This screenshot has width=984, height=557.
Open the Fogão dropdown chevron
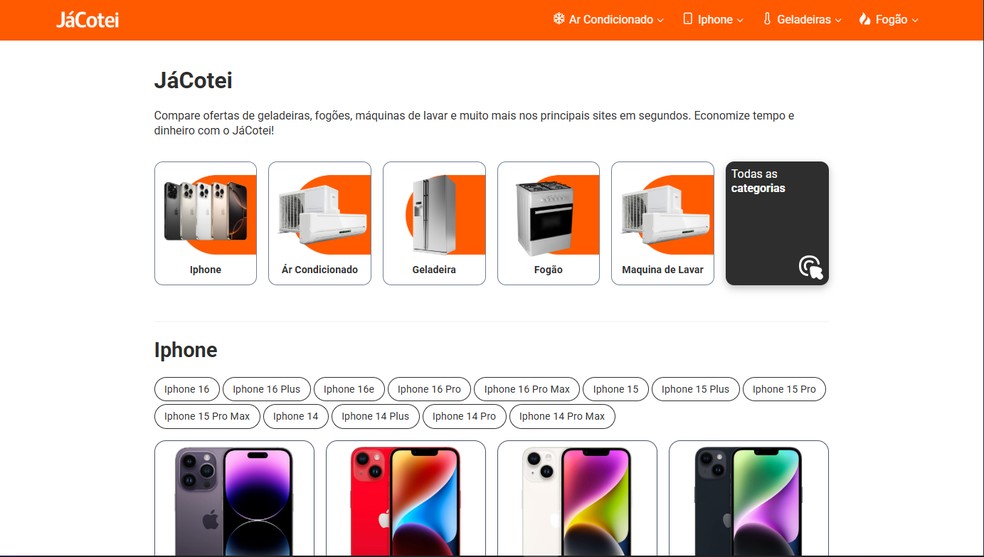pos(915,20)
